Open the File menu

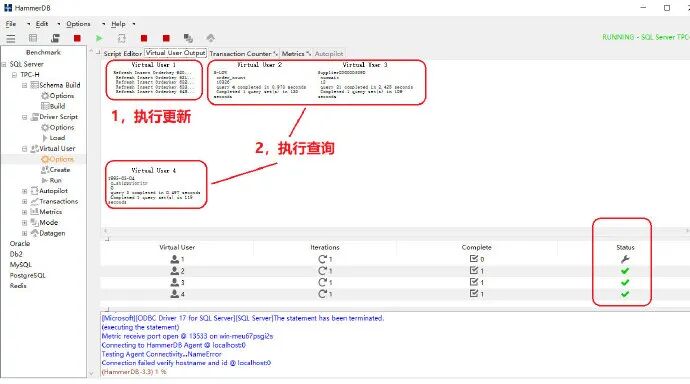(11, 24)
